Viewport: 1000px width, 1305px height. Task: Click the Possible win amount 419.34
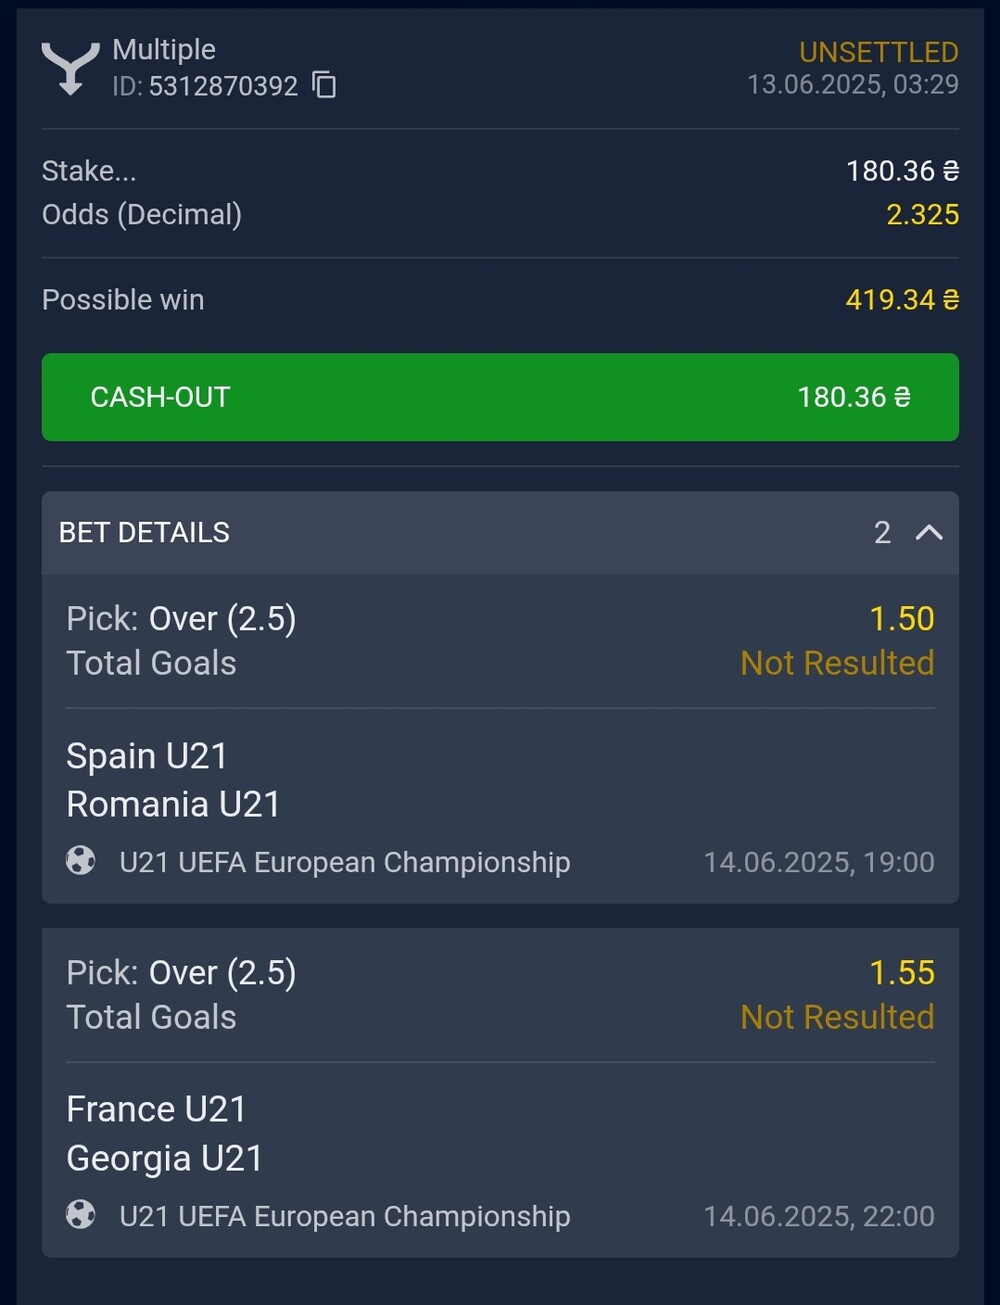[902, 300]
